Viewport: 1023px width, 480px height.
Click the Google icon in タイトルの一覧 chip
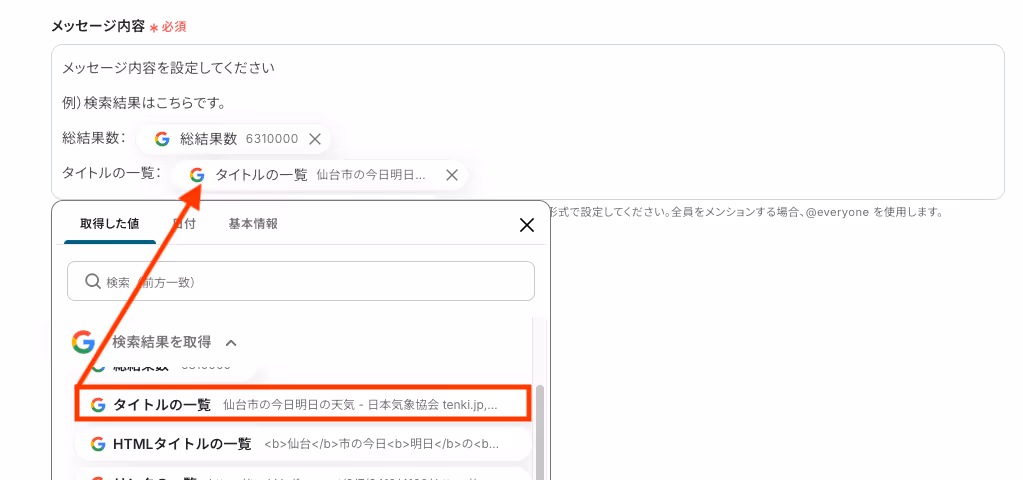point(197,175)
